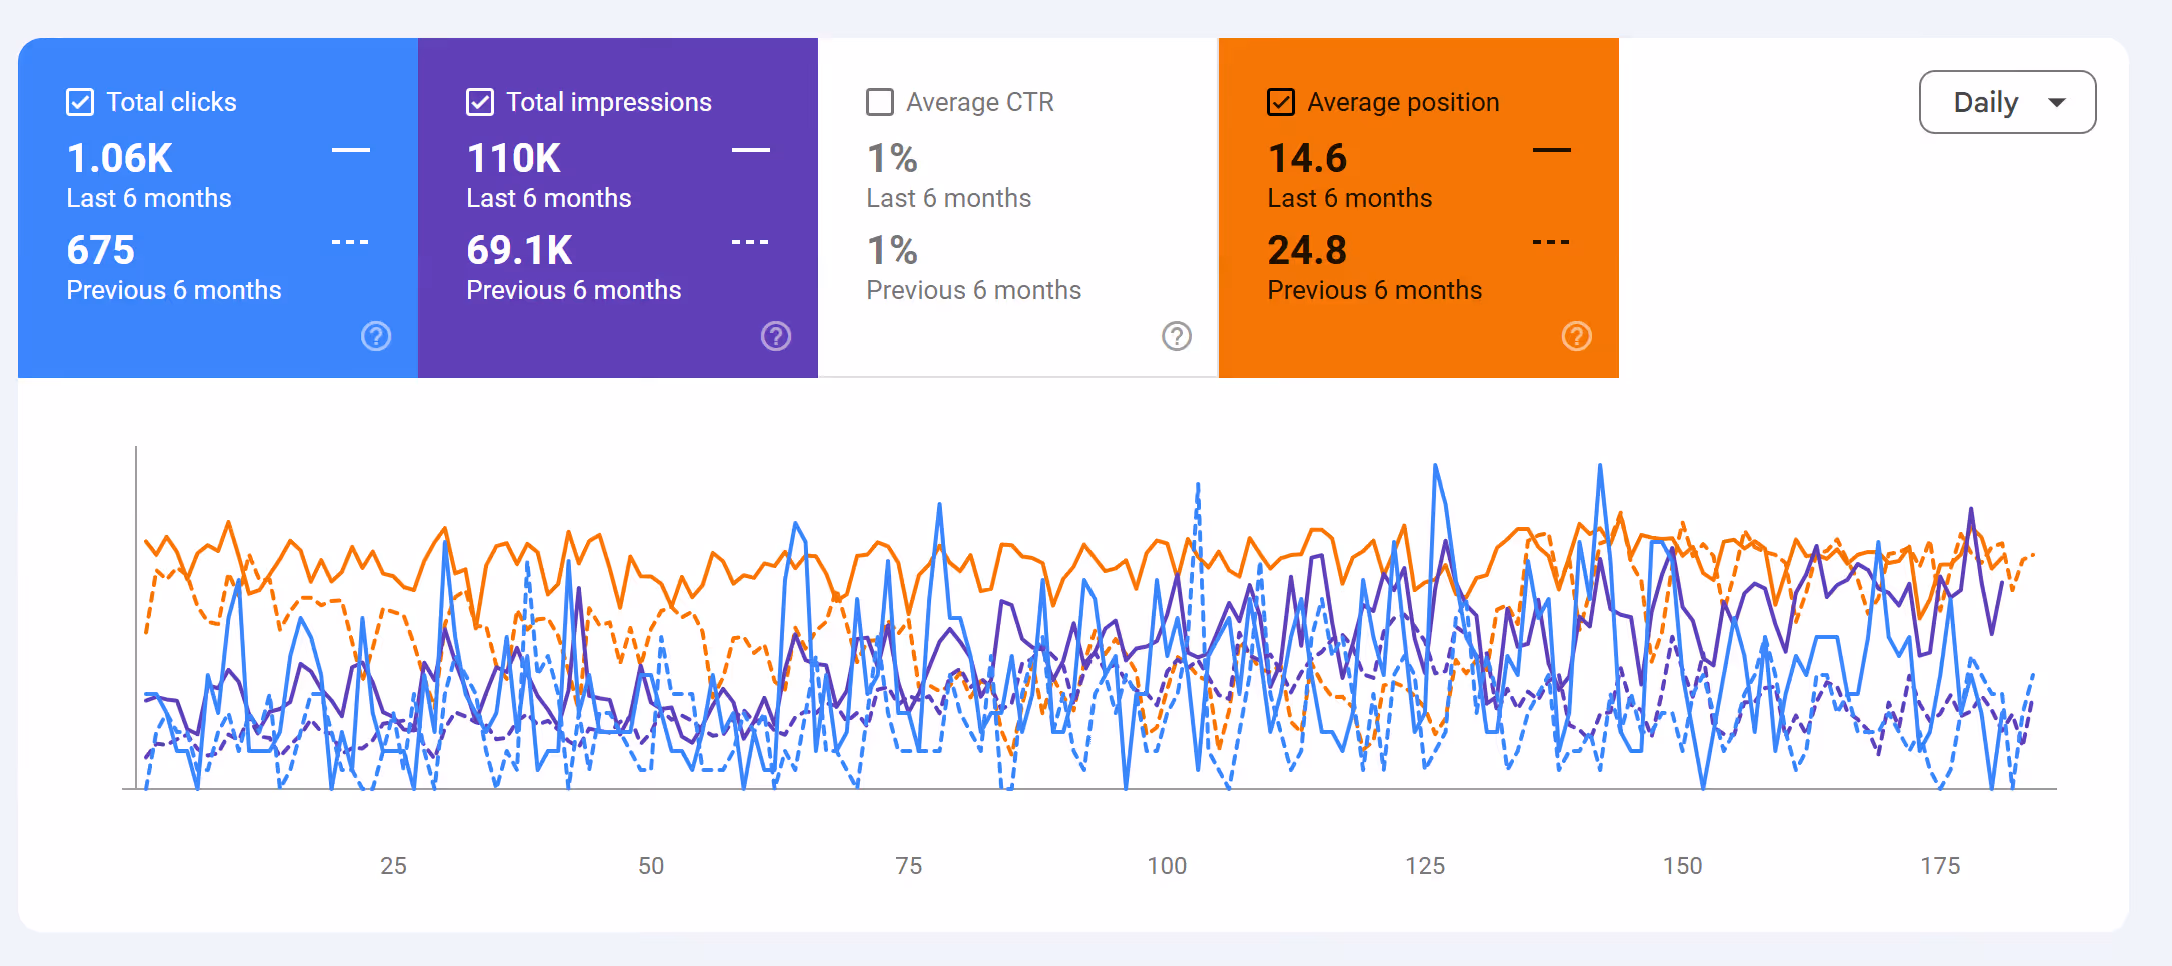The height and width of the screenshot is (966, 2172).
Task: Click the 1.06K total clicks value
Action: [119, 158]
